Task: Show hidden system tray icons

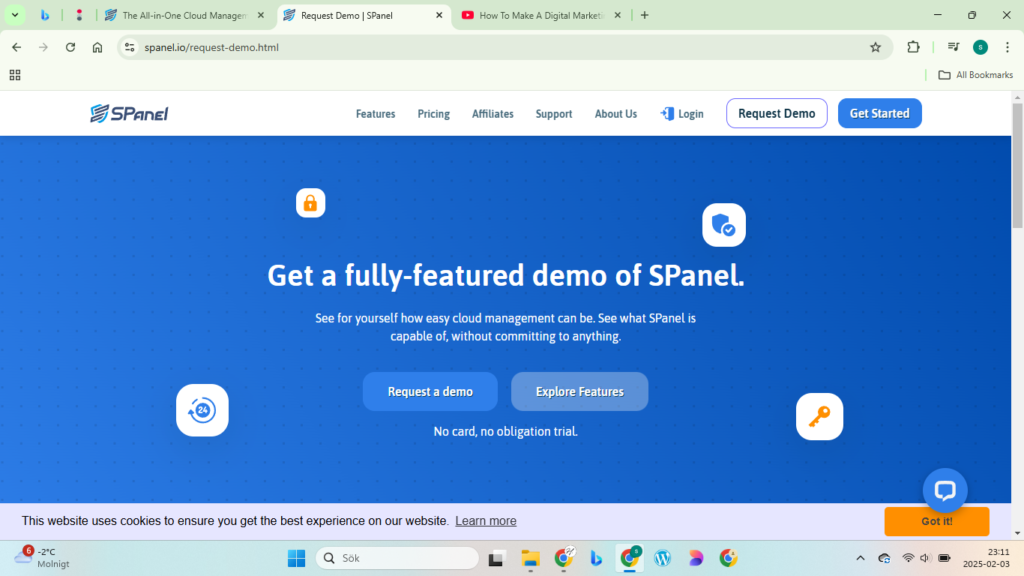Action: 860,558
